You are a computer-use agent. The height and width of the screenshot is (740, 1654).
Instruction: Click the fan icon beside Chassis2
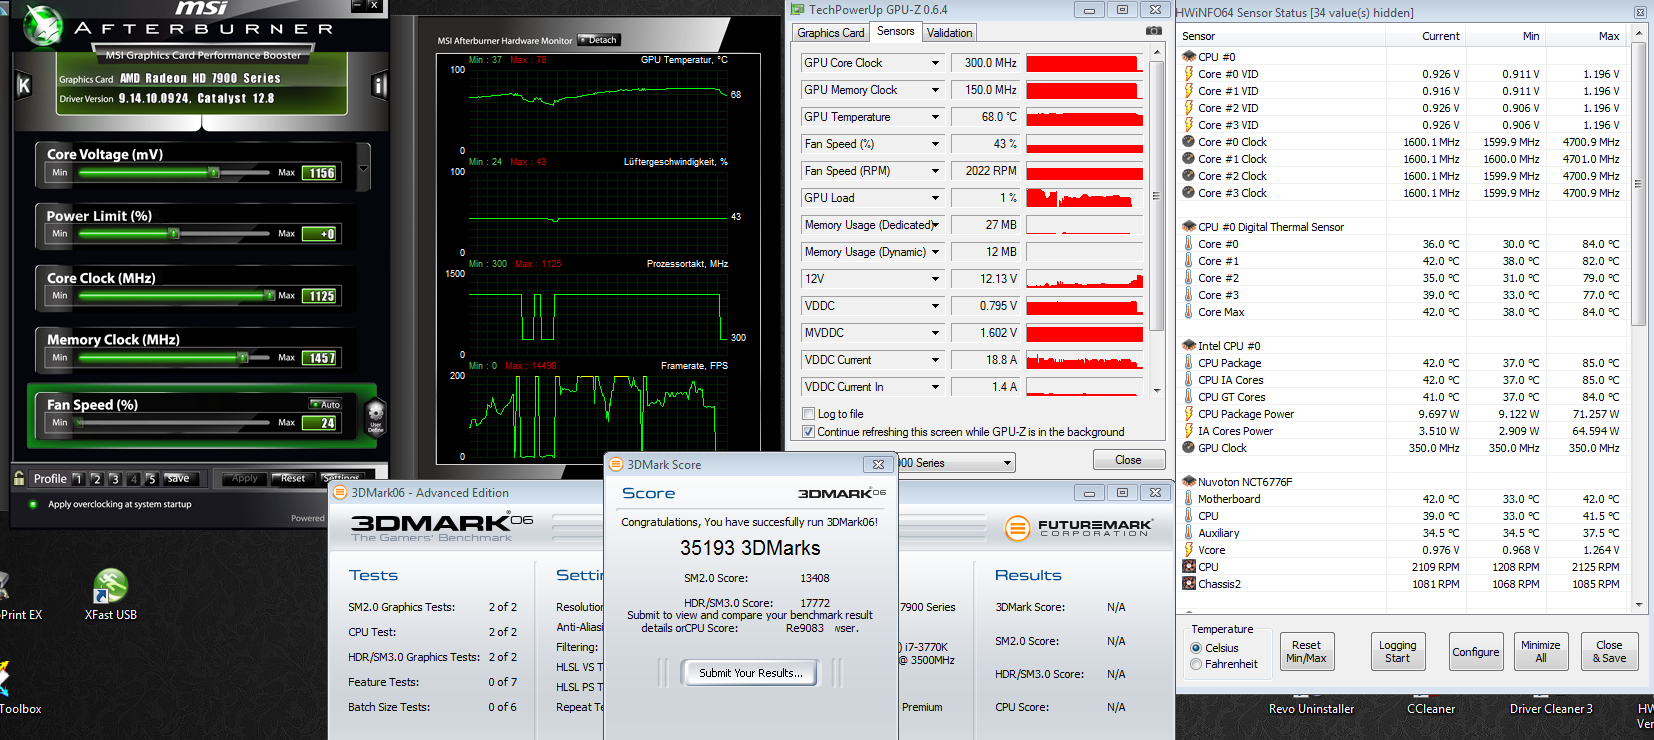click(1188, 584)
